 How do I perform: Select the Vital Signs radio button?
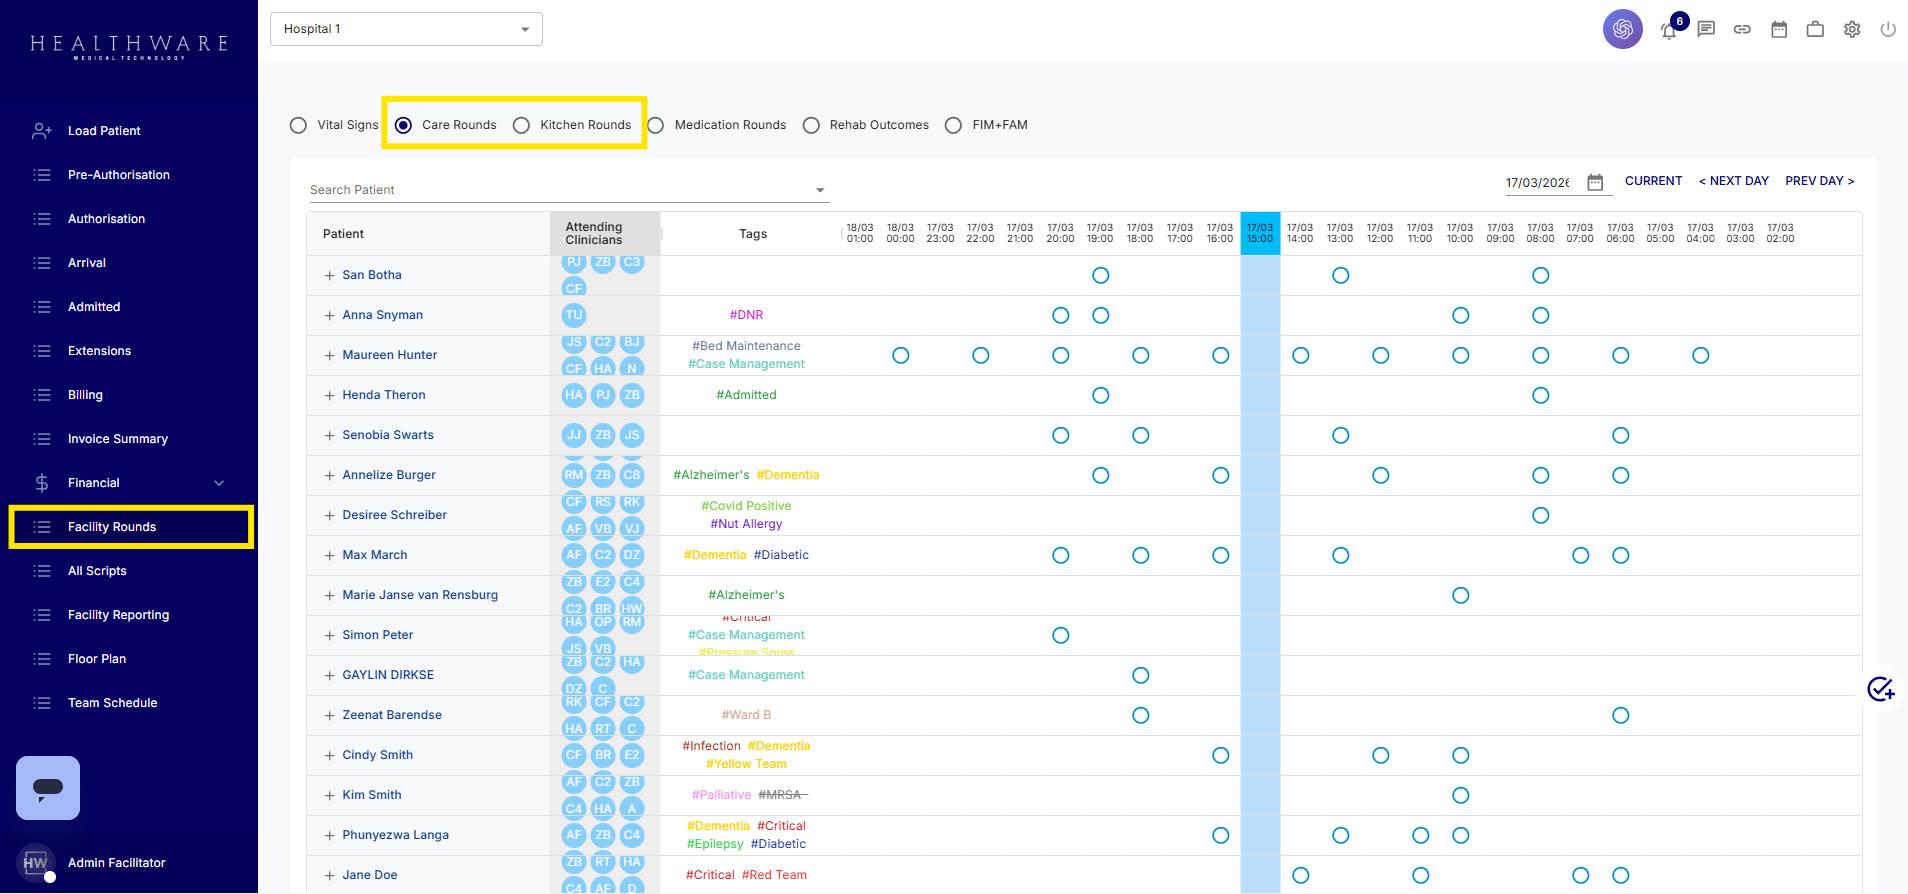[x=298, y=125]
